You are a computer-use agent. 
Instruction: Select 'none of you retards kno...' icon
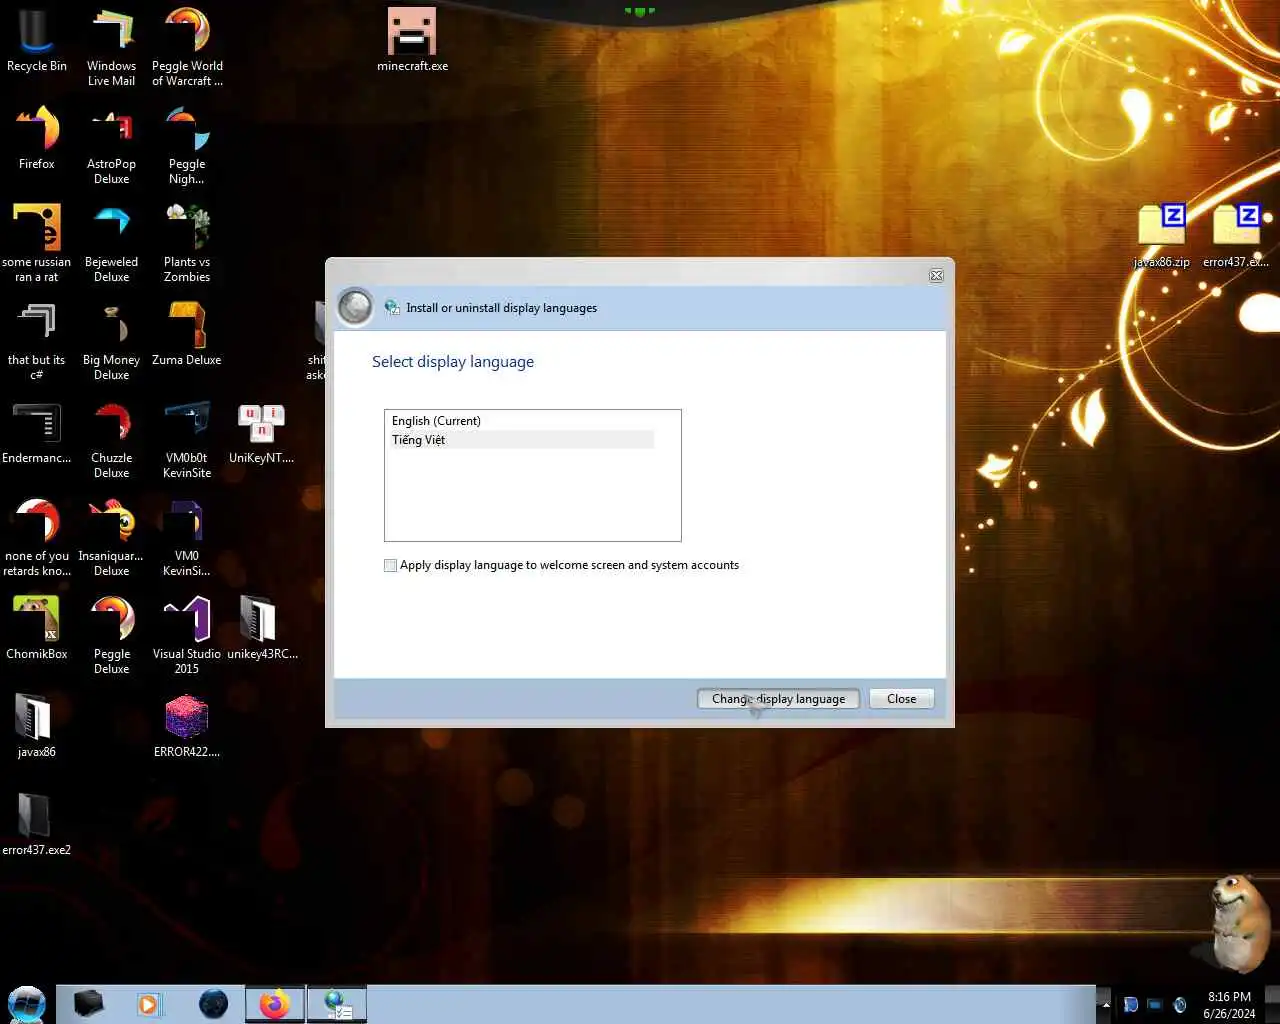(x=37, y=538)
